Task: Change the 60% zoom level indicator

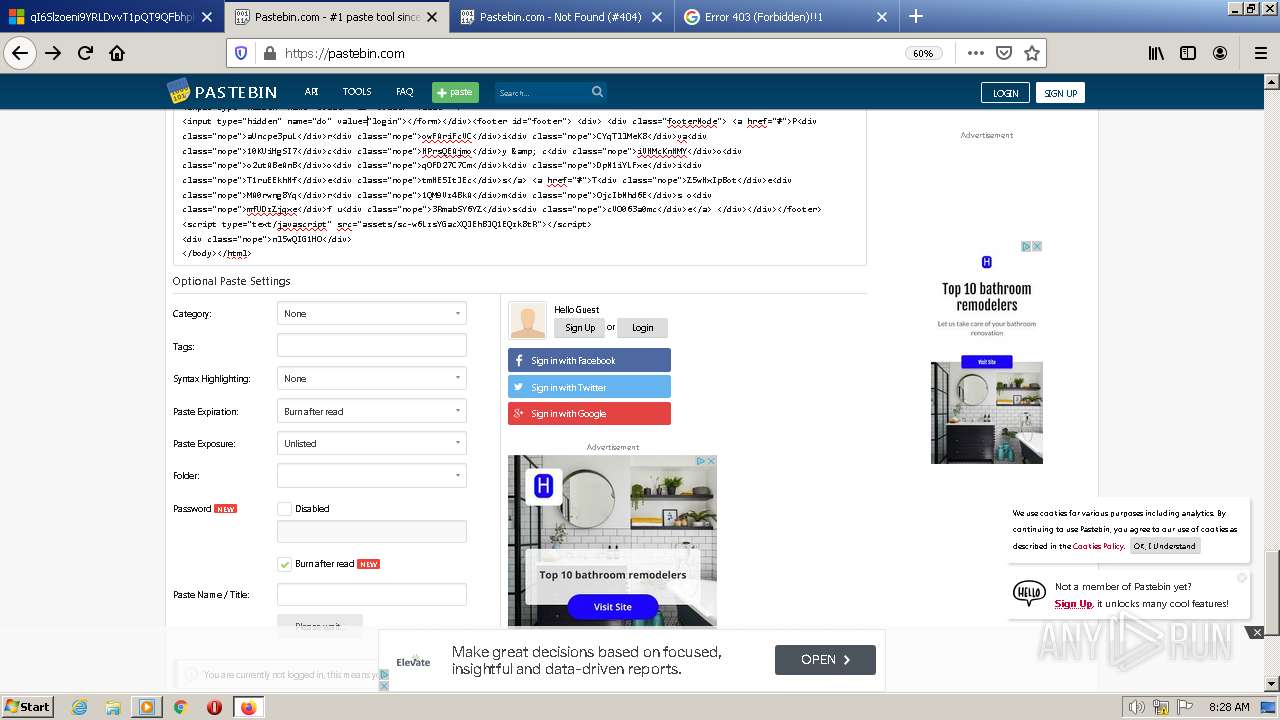Action: click(x=921, y=53)
